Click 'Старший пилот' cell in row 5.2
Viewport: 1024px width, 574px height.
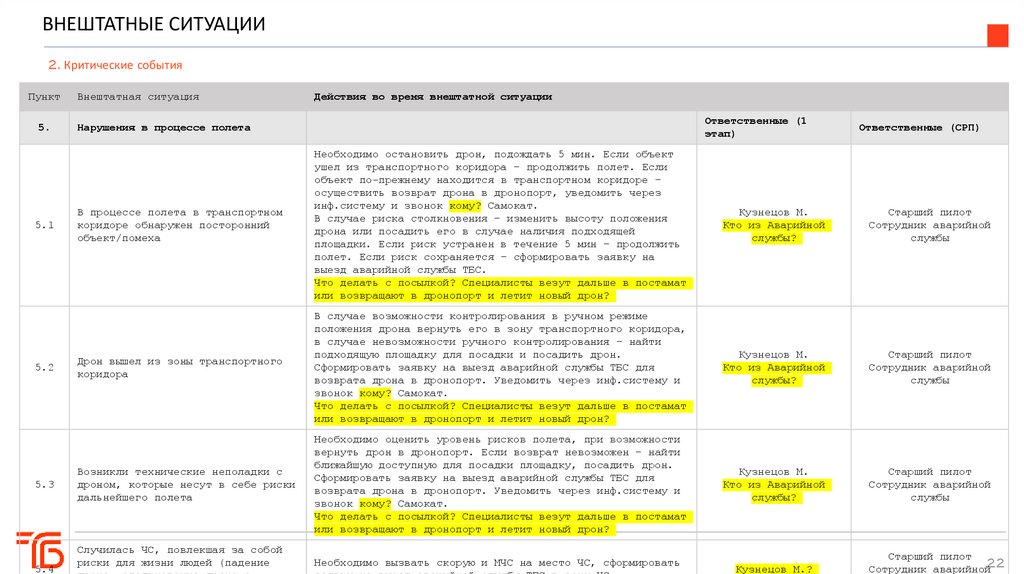click(929, 367)
